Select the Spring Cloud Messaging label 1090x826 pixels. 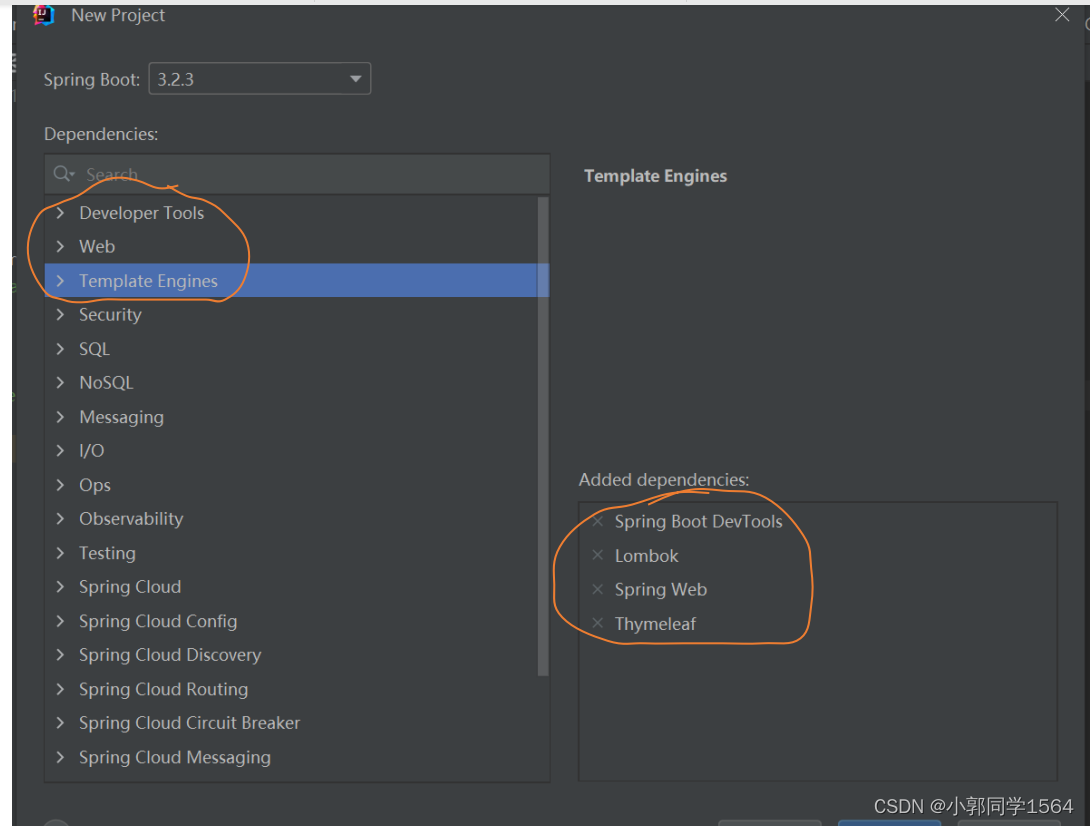tap(174, 758)
